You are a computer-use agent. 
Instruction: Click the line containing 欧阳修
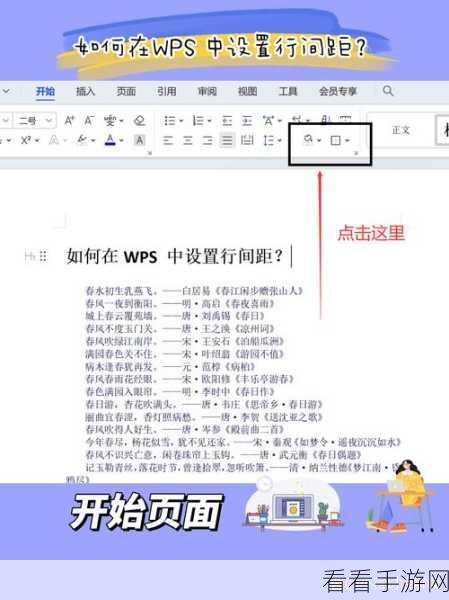(x=190, y=379)
